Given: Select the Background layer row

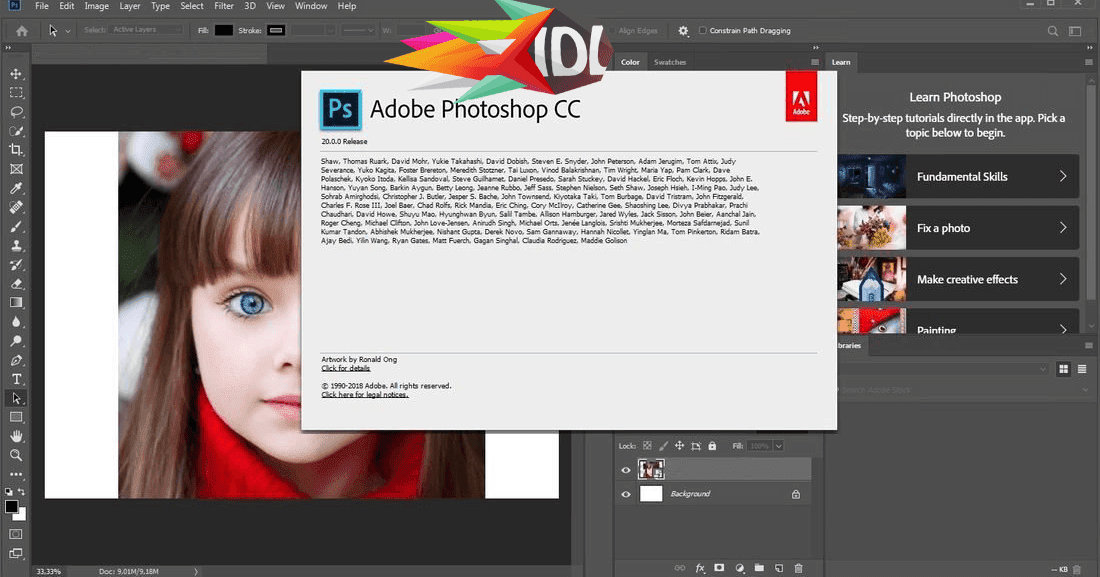Looking at the screenshot, I should tap(713, 494).
